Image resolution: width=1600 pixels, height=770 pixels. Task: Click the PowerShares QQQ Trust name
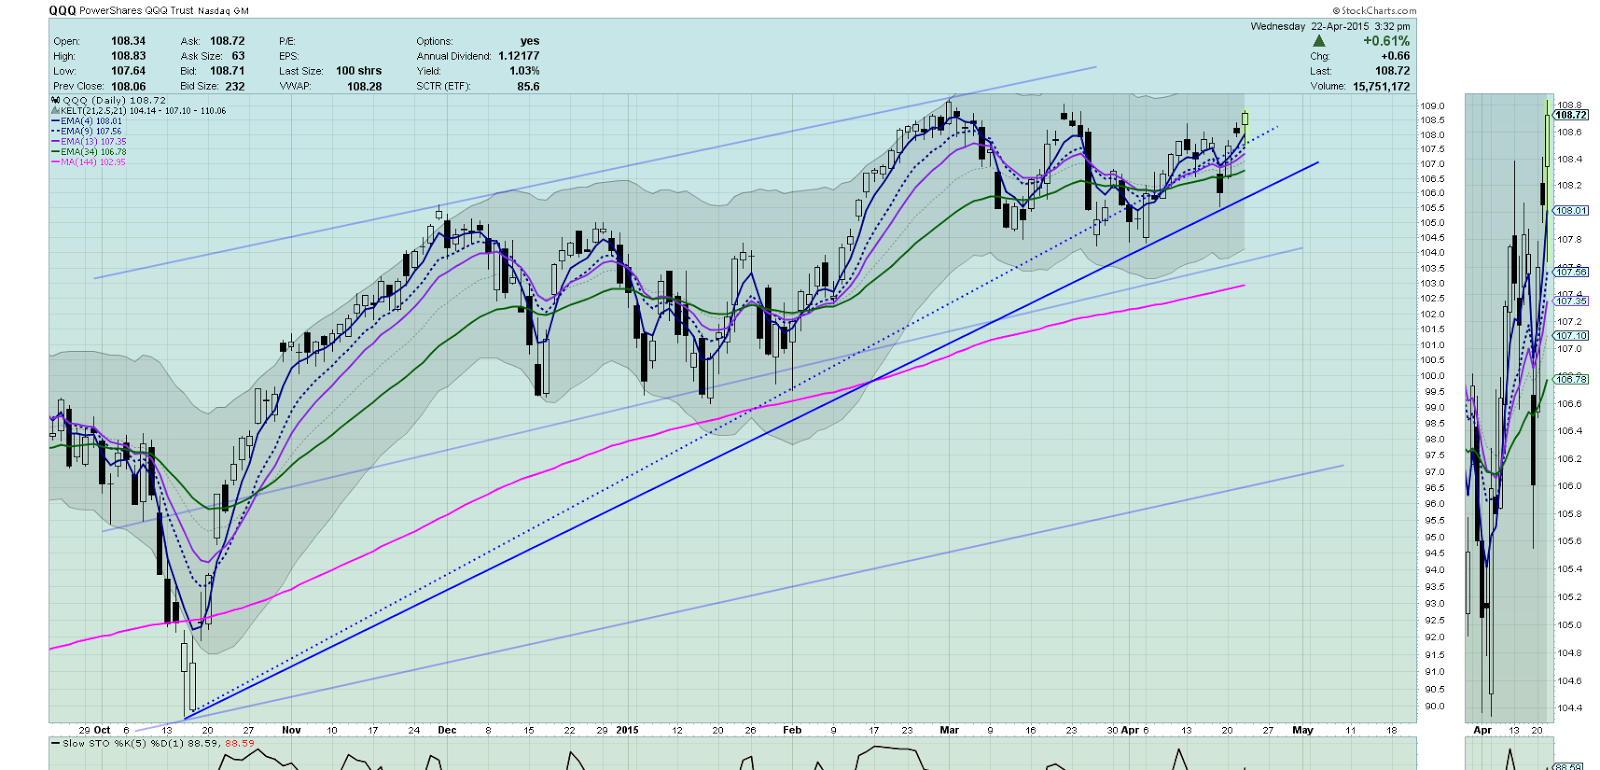136,11
